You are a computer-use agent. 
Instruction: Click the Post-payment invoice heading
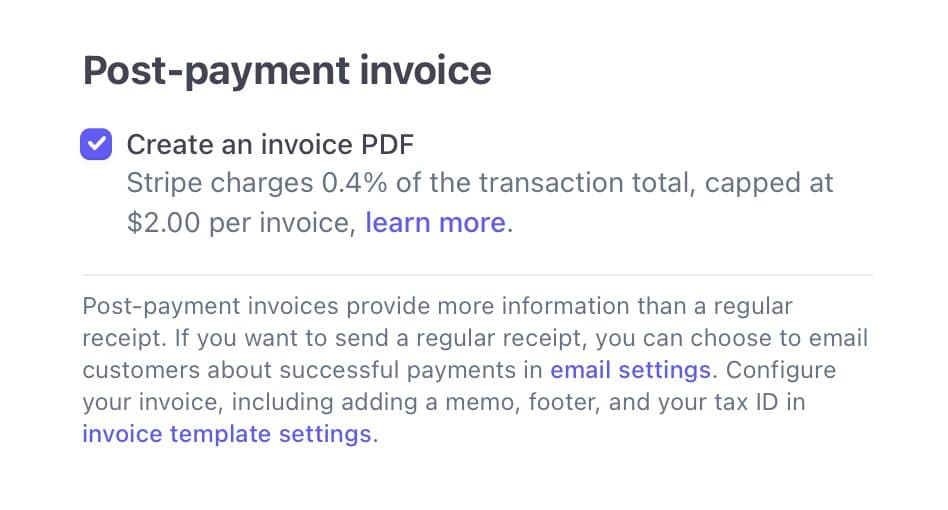pos(287,71)
